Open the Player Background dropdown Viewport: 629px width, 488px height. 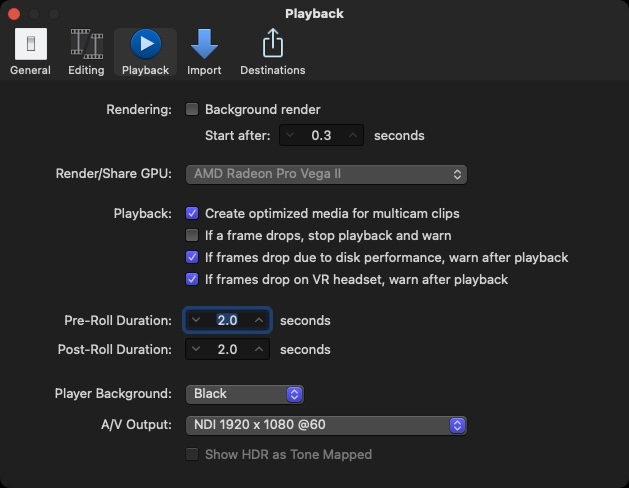(245, 394)
